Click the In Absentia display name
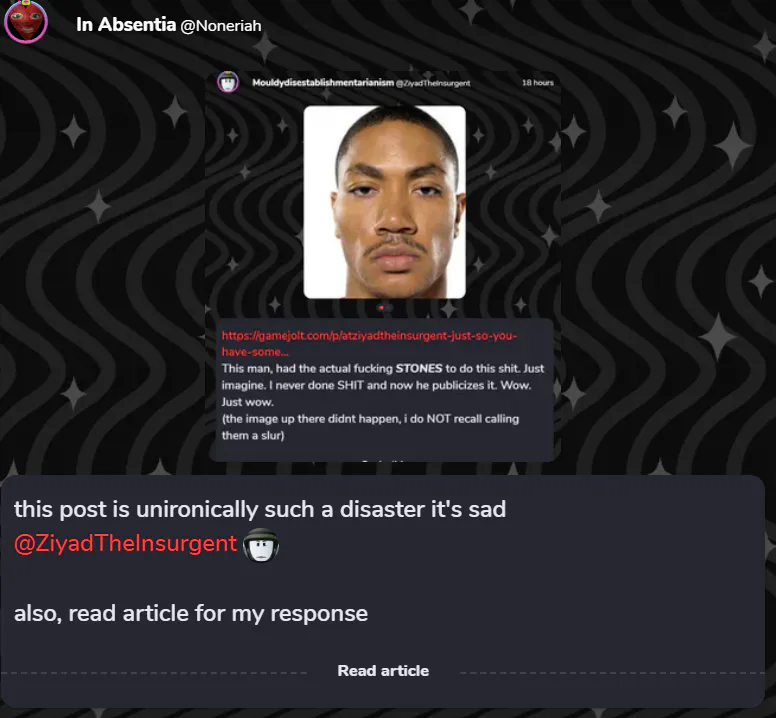This screenshot has width=776, height=718. (x=126, y=24)
